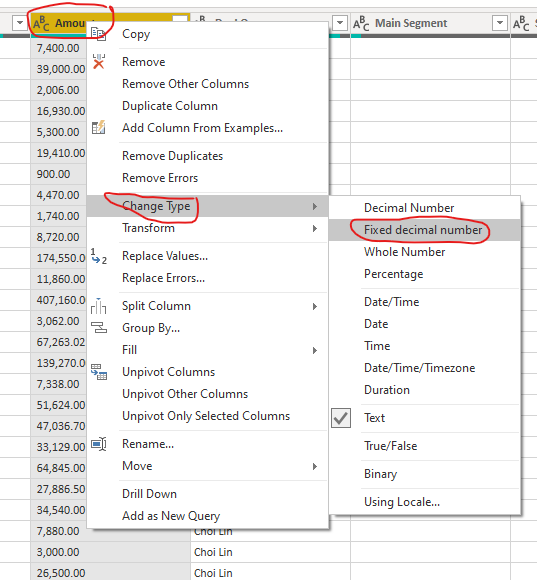Viewport: 537px width, 580px height.
Task: Click the Copy icon in context menu
Action: [99, 34]
